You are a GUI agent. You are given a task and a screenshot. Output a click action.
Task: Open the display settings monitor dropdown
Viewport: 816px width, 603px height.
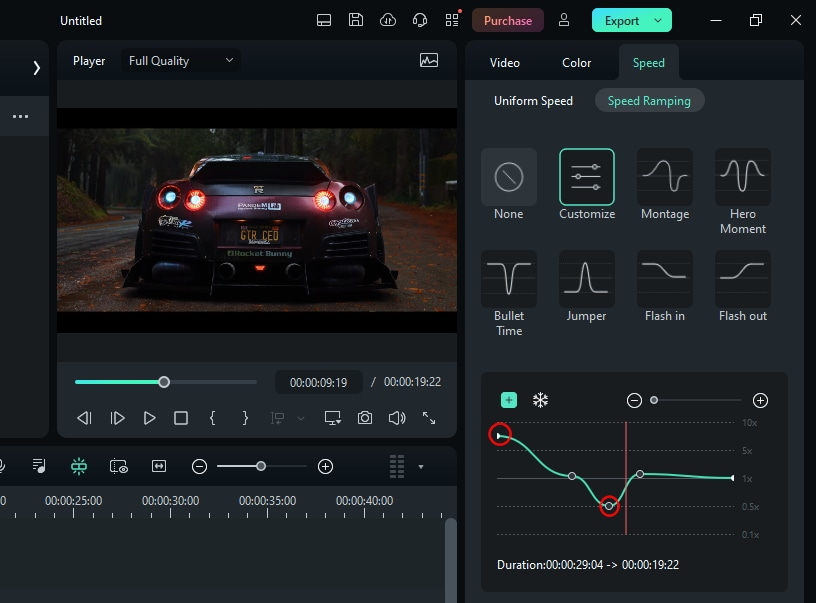point(333,418)
